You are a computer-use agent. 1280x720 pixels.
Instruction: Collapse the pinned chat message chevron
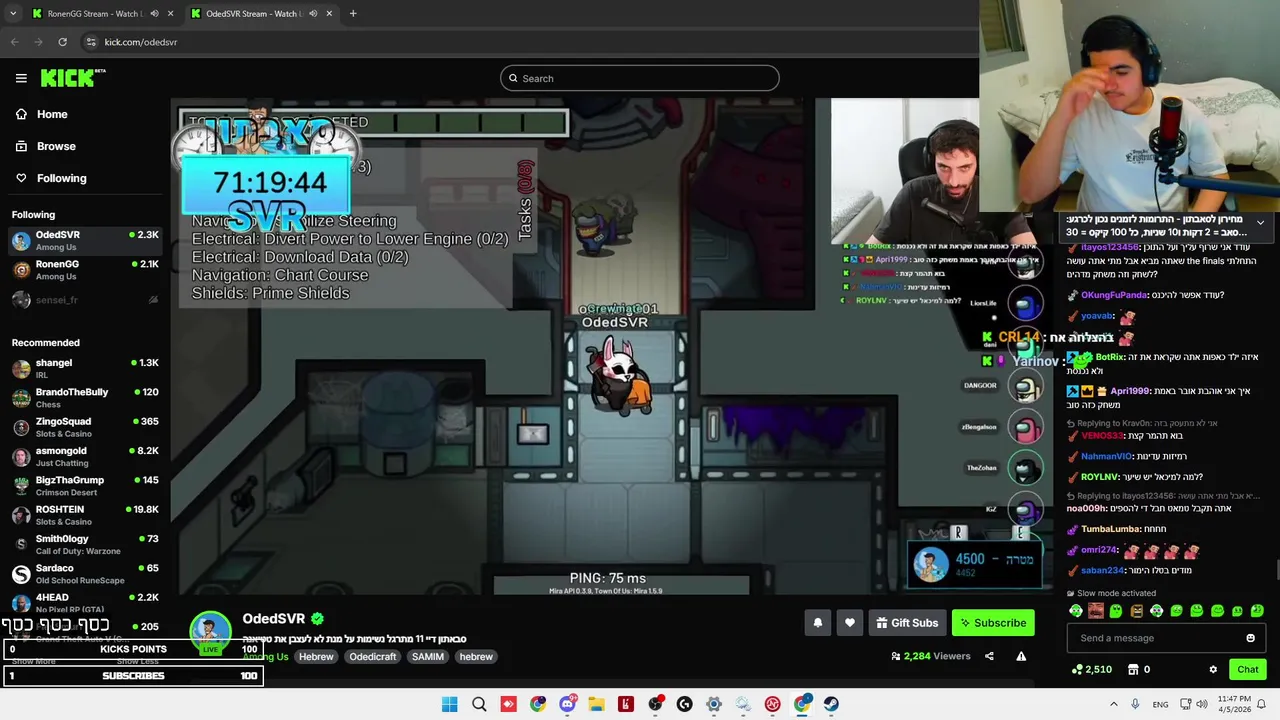click(1260, 223)
